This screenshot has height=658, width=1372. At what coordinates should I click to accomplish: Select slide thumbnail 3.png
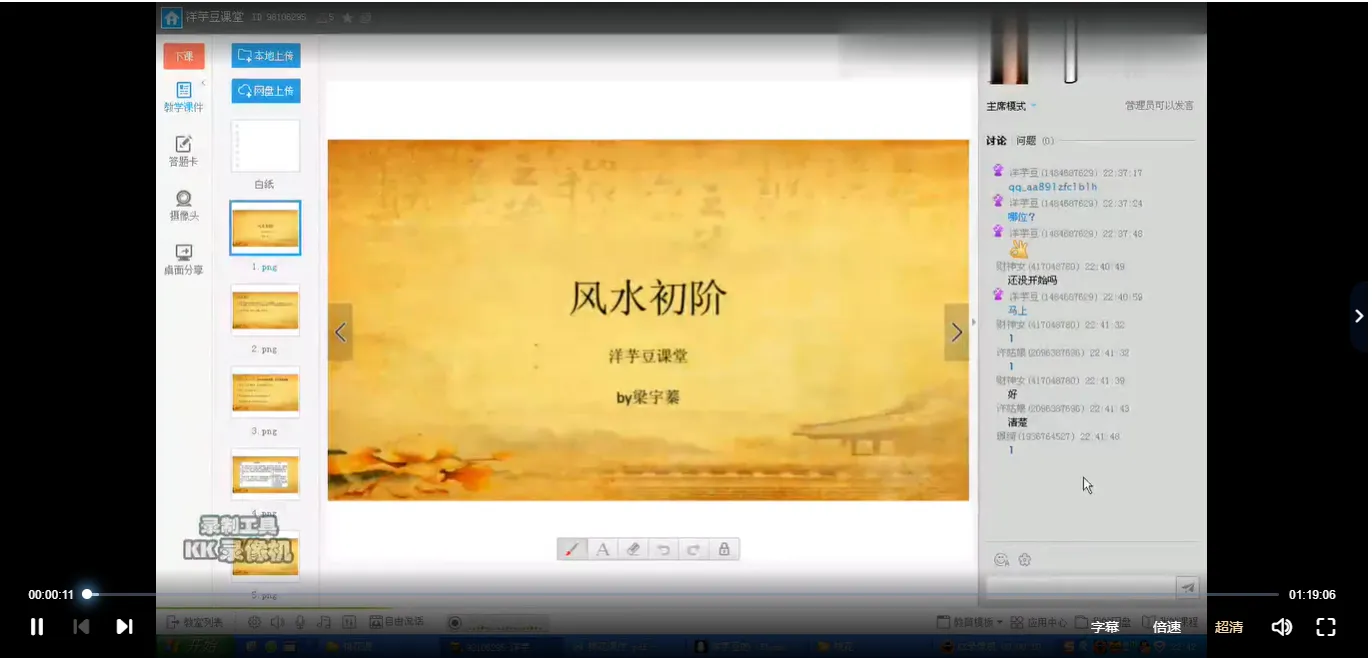(265, 392)
